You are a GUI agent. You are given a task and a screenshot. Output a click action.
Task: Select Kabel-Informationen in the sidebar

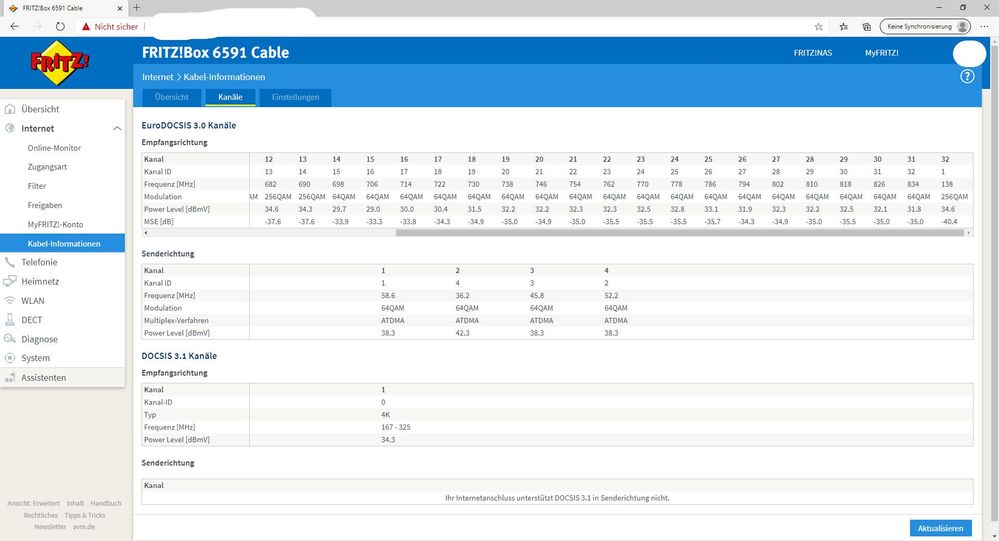62,243
